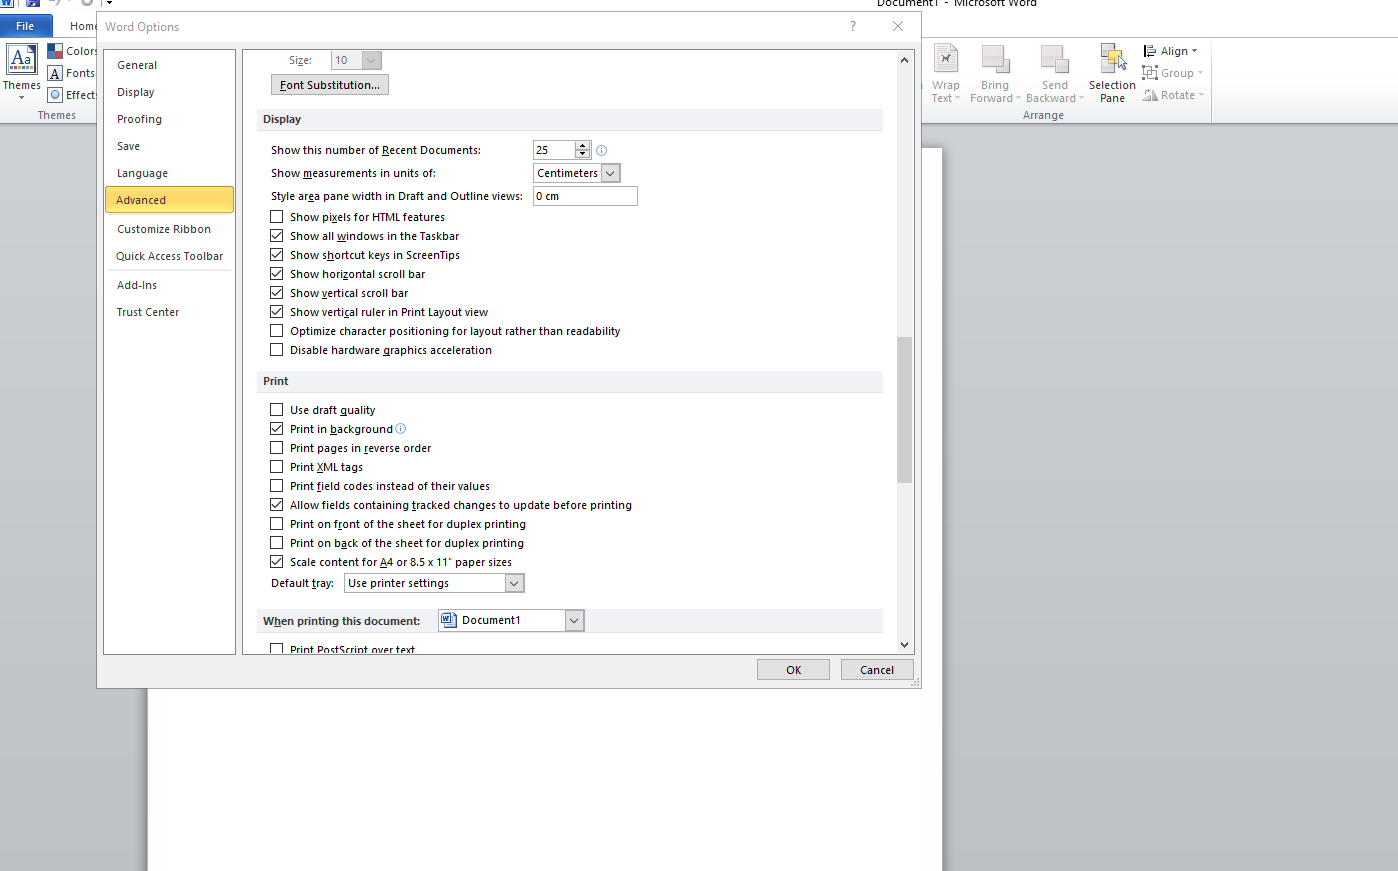
Task: Uncheck Print in background
Action: (x=277, y=429)
